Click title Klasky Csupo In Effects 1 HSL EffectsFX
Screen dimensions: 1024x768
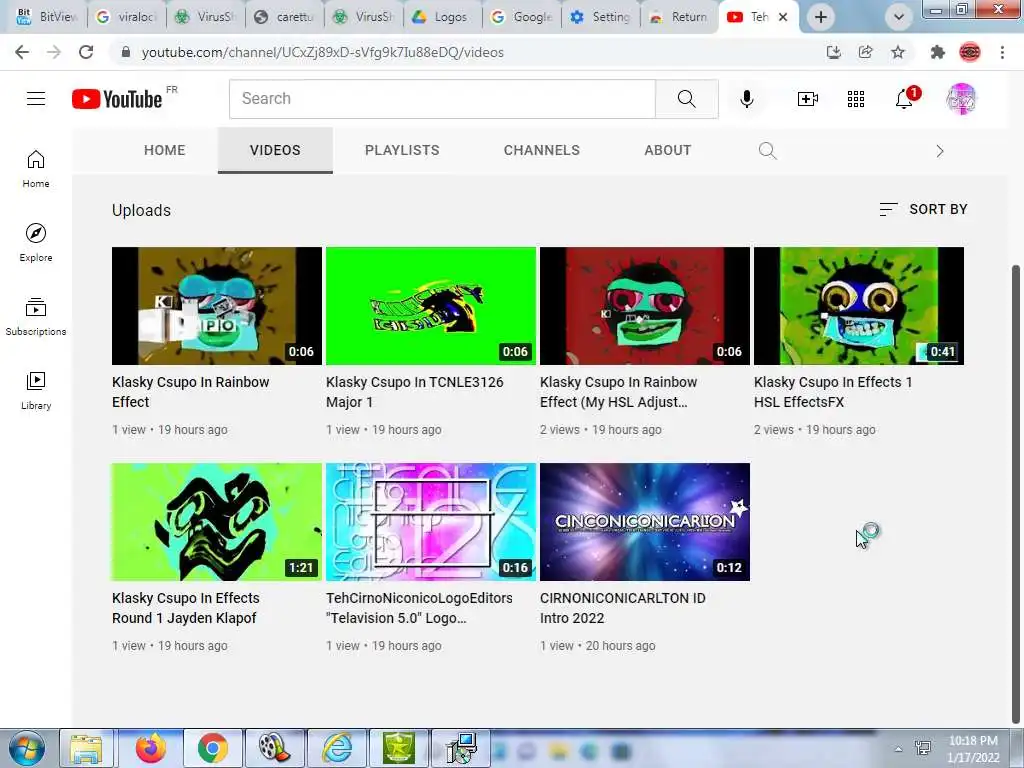[833, 392]
